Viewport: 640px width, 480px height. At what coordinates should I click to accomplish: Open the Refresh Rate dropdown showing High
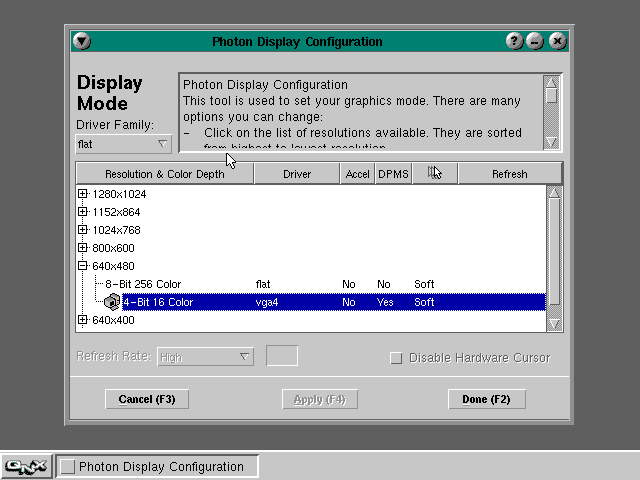[x=205, y=357]
